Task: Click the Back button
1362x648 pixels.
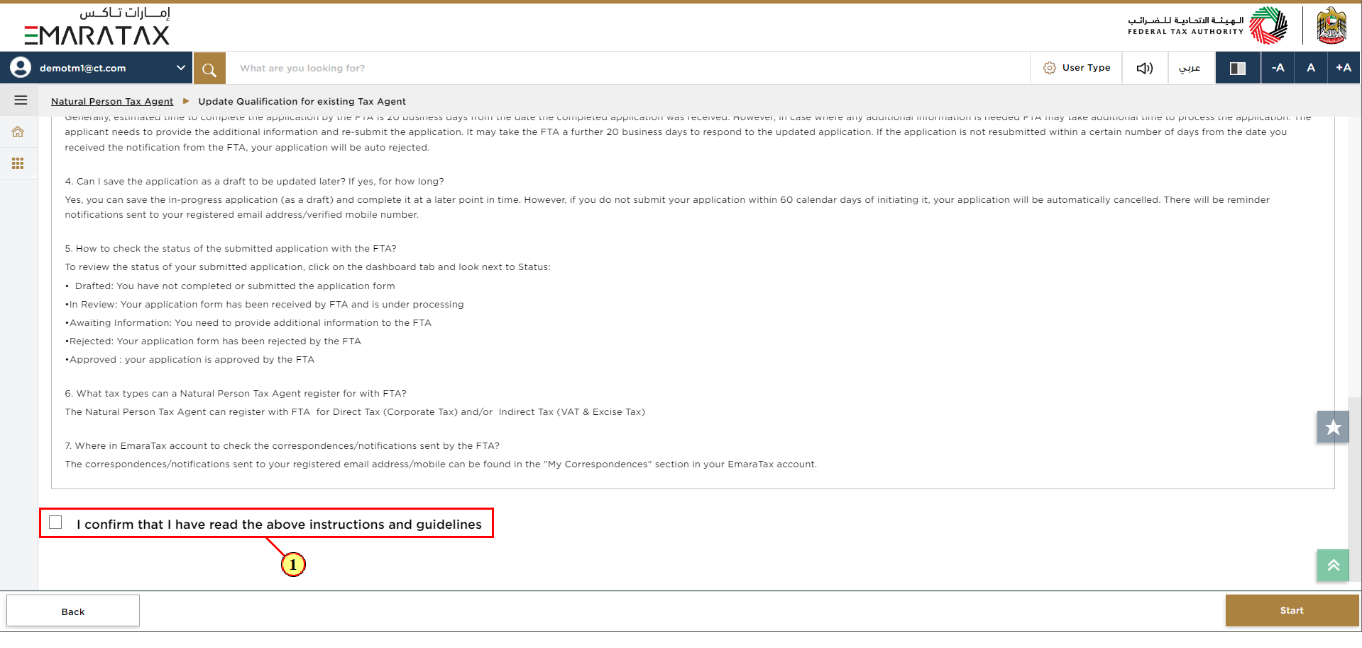Action: 73,611
